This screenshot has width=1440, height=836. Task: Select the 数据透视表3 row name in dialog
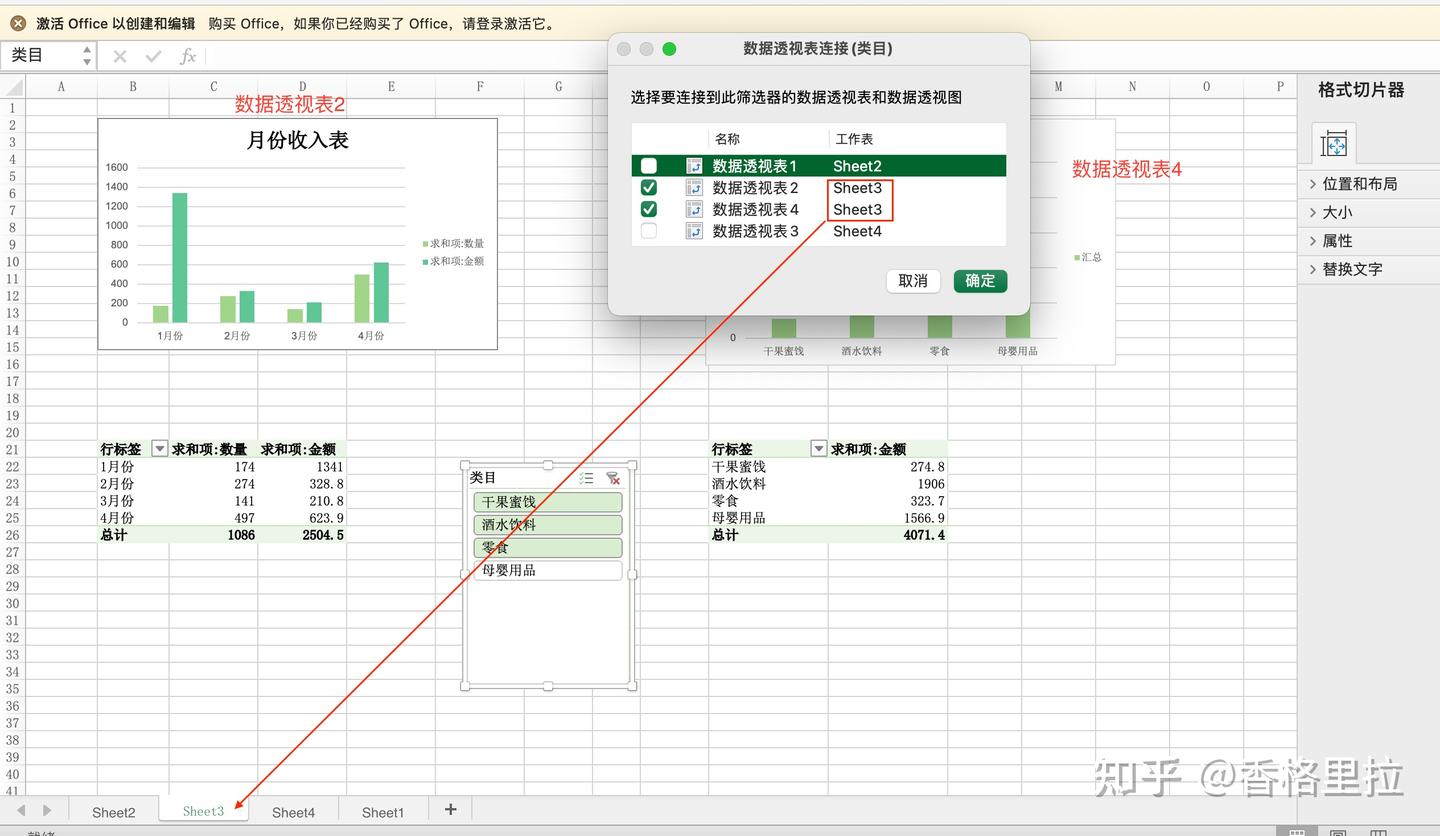click(755, 231)
